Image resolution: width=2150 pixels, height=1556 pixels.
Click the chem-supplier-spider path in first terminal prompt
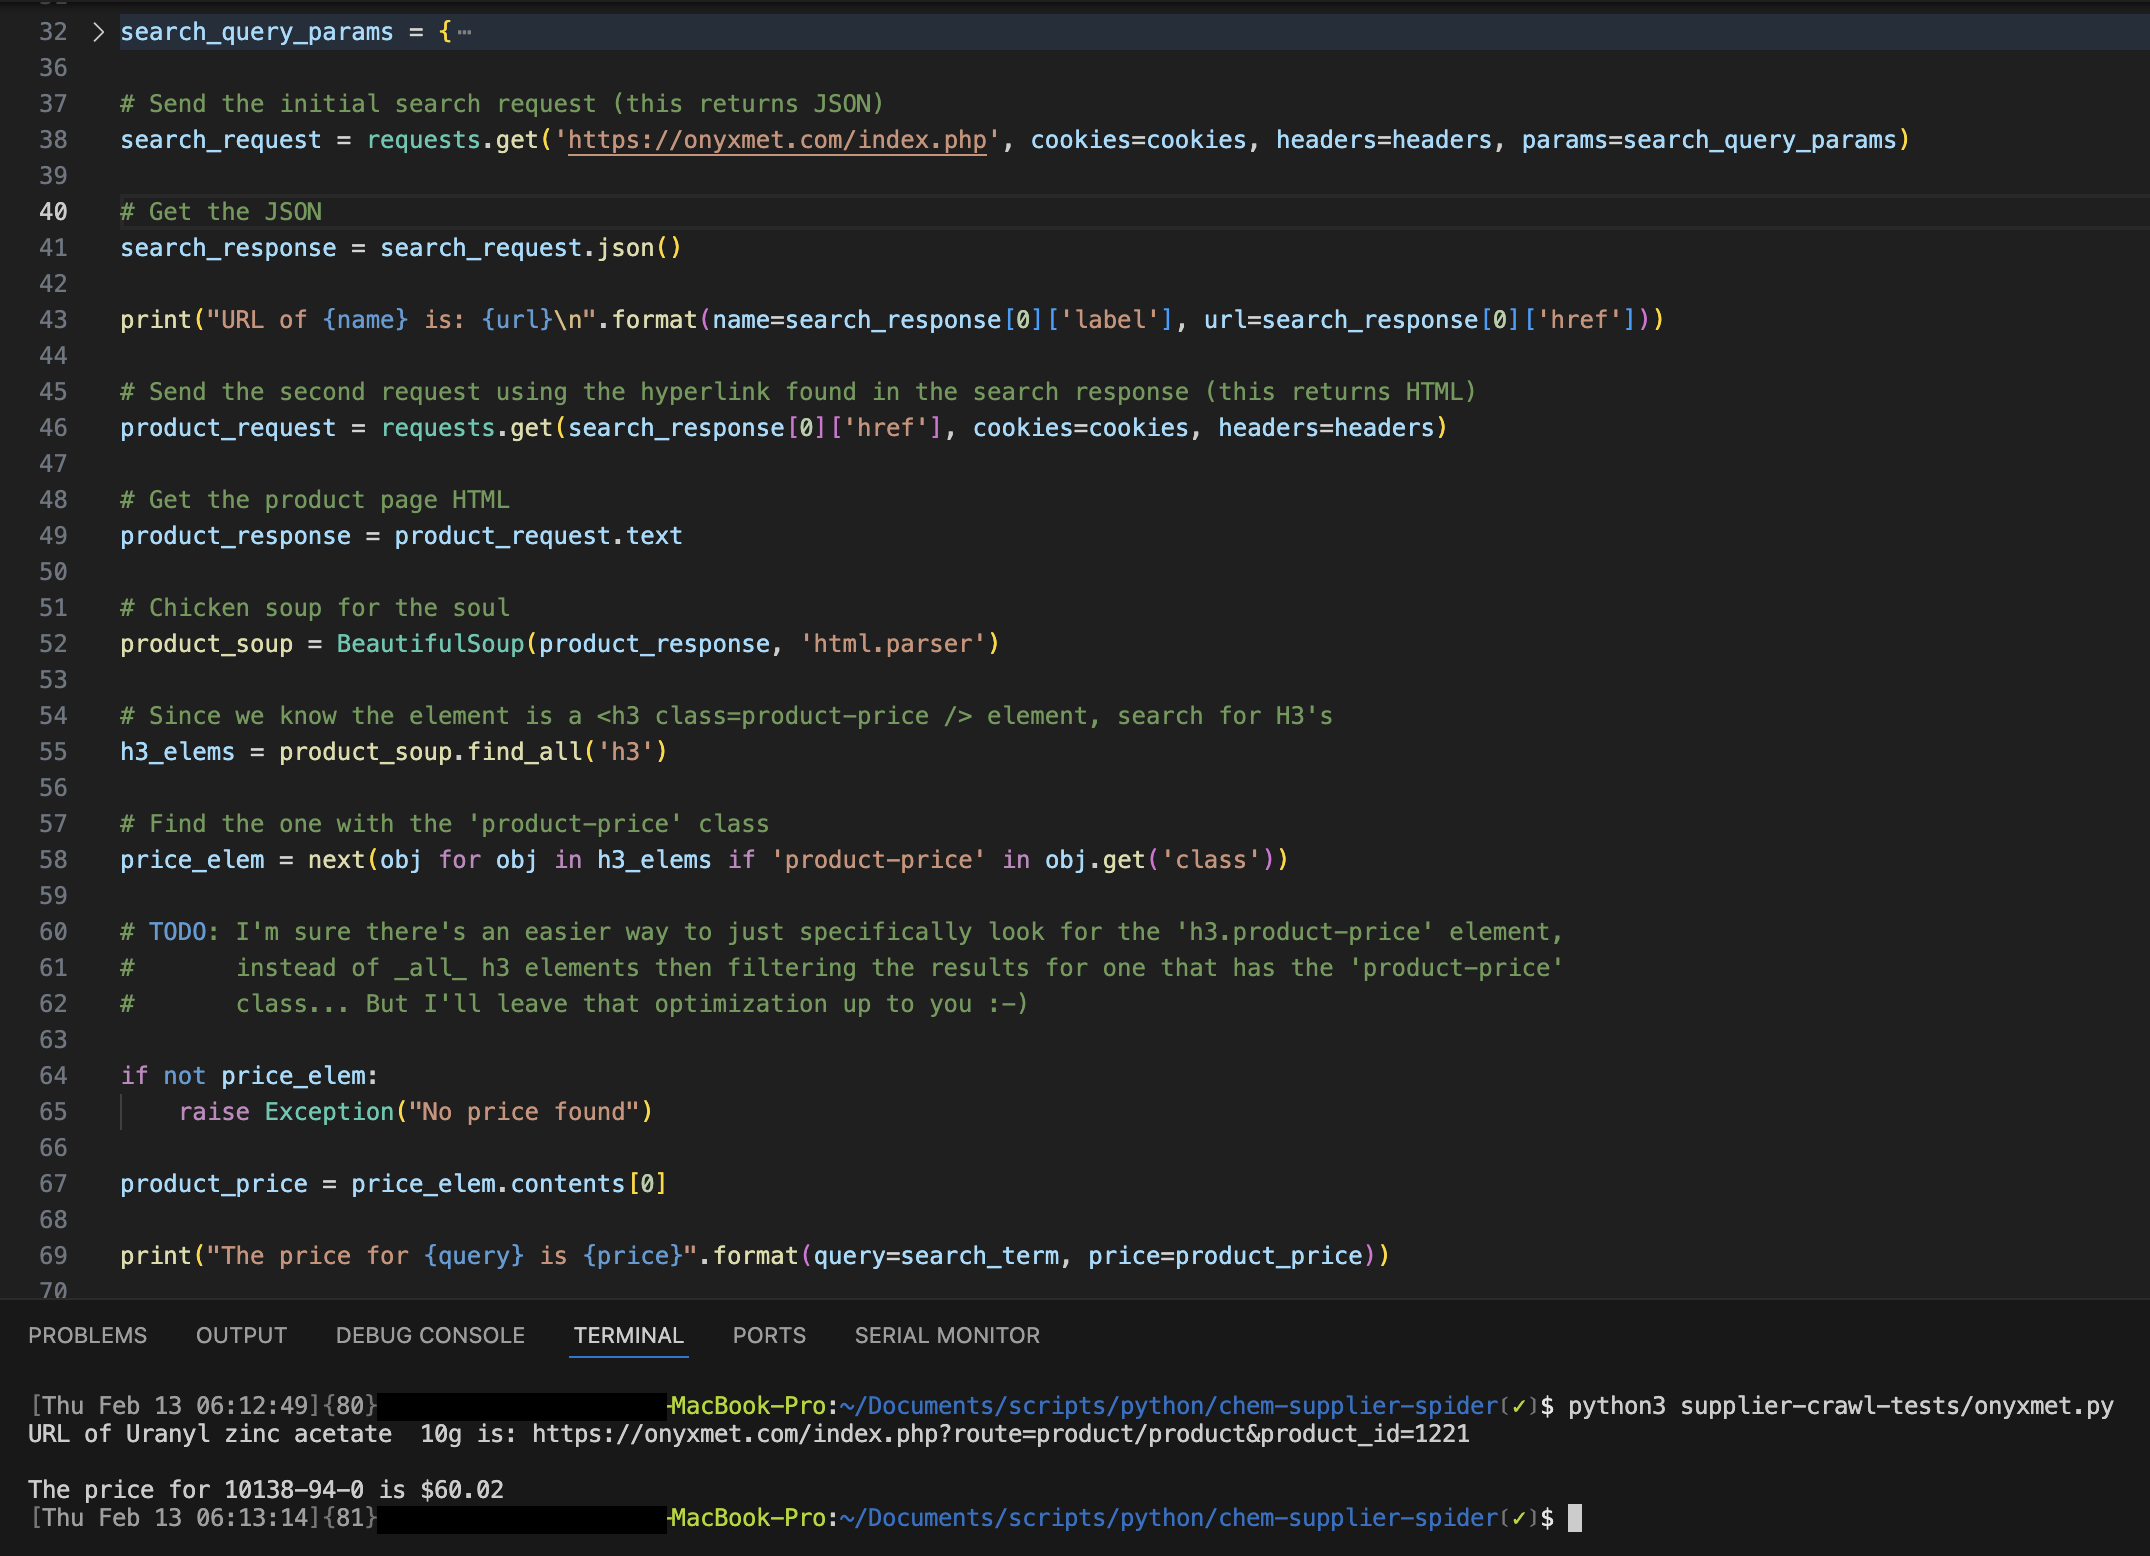pyautogui.click(x=1358, y=1406)
